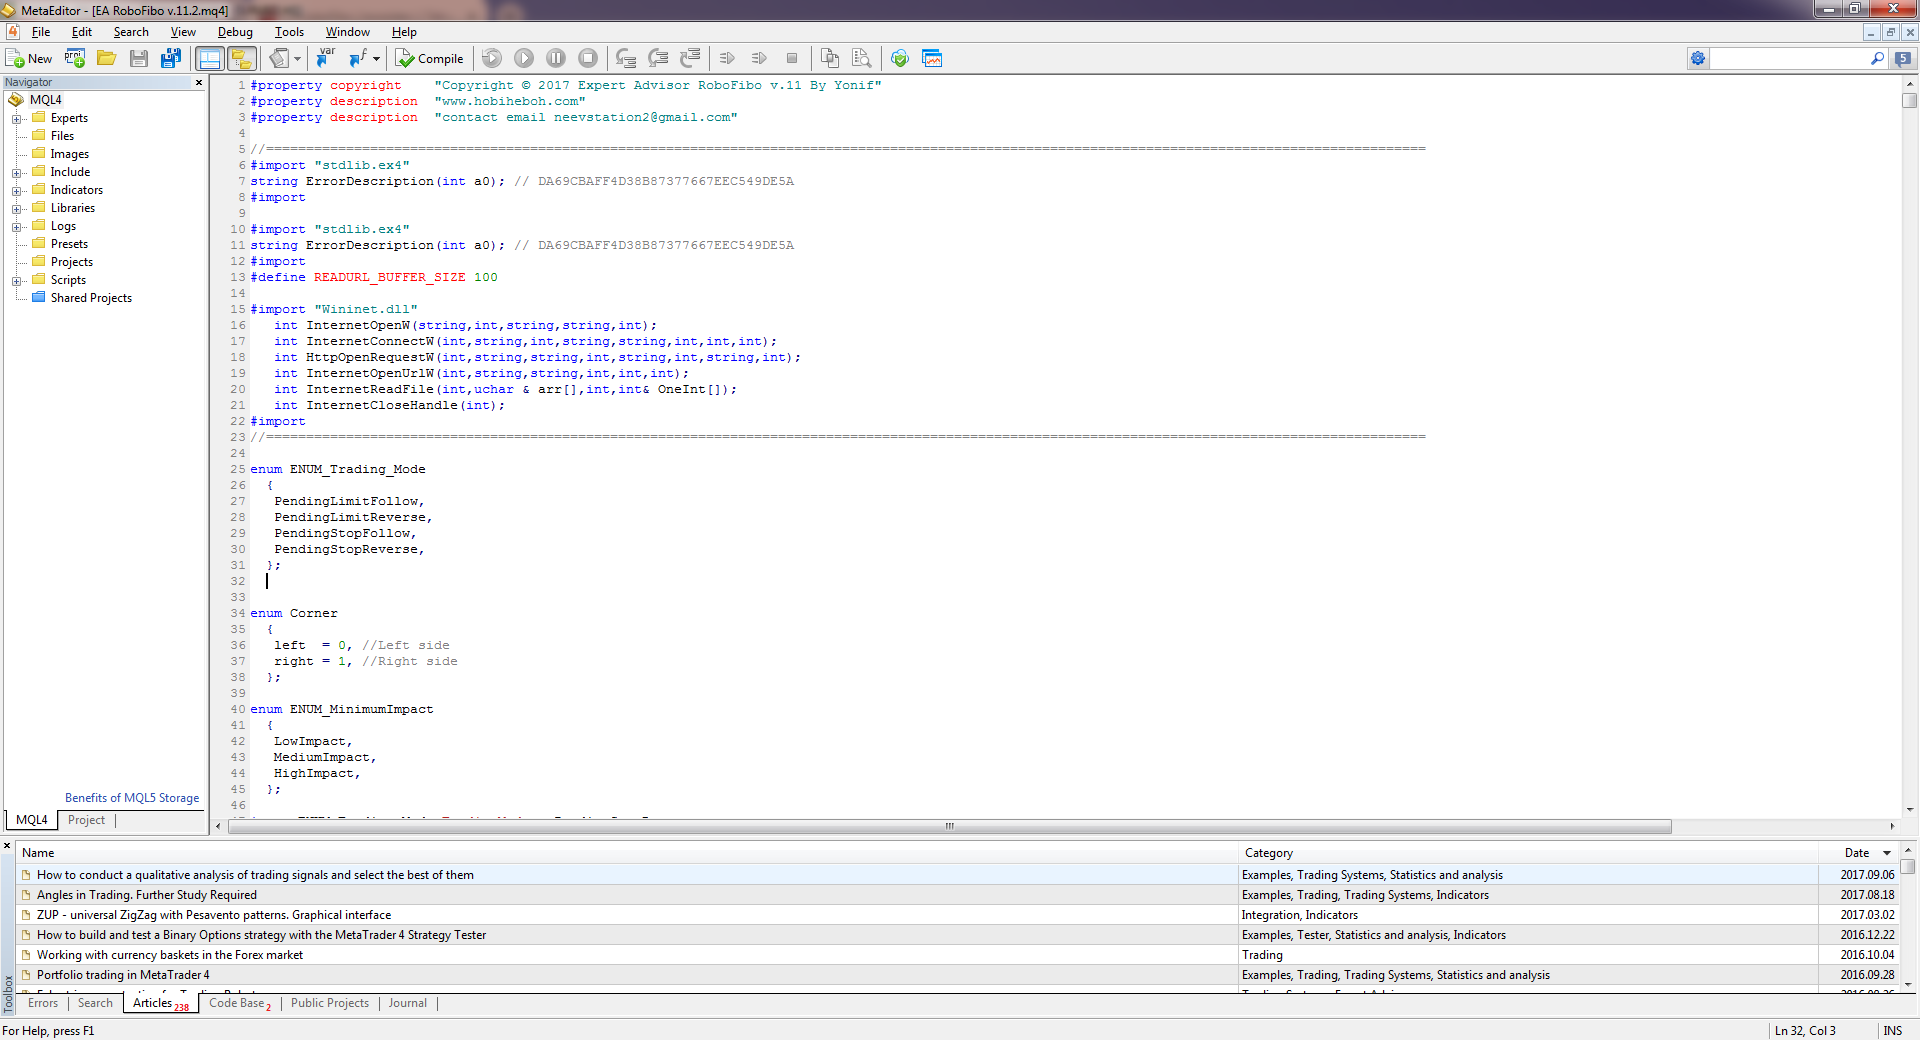Switch to the Errors tab
Viewport: 1920px width, 1040px height.
[43, 1003]
